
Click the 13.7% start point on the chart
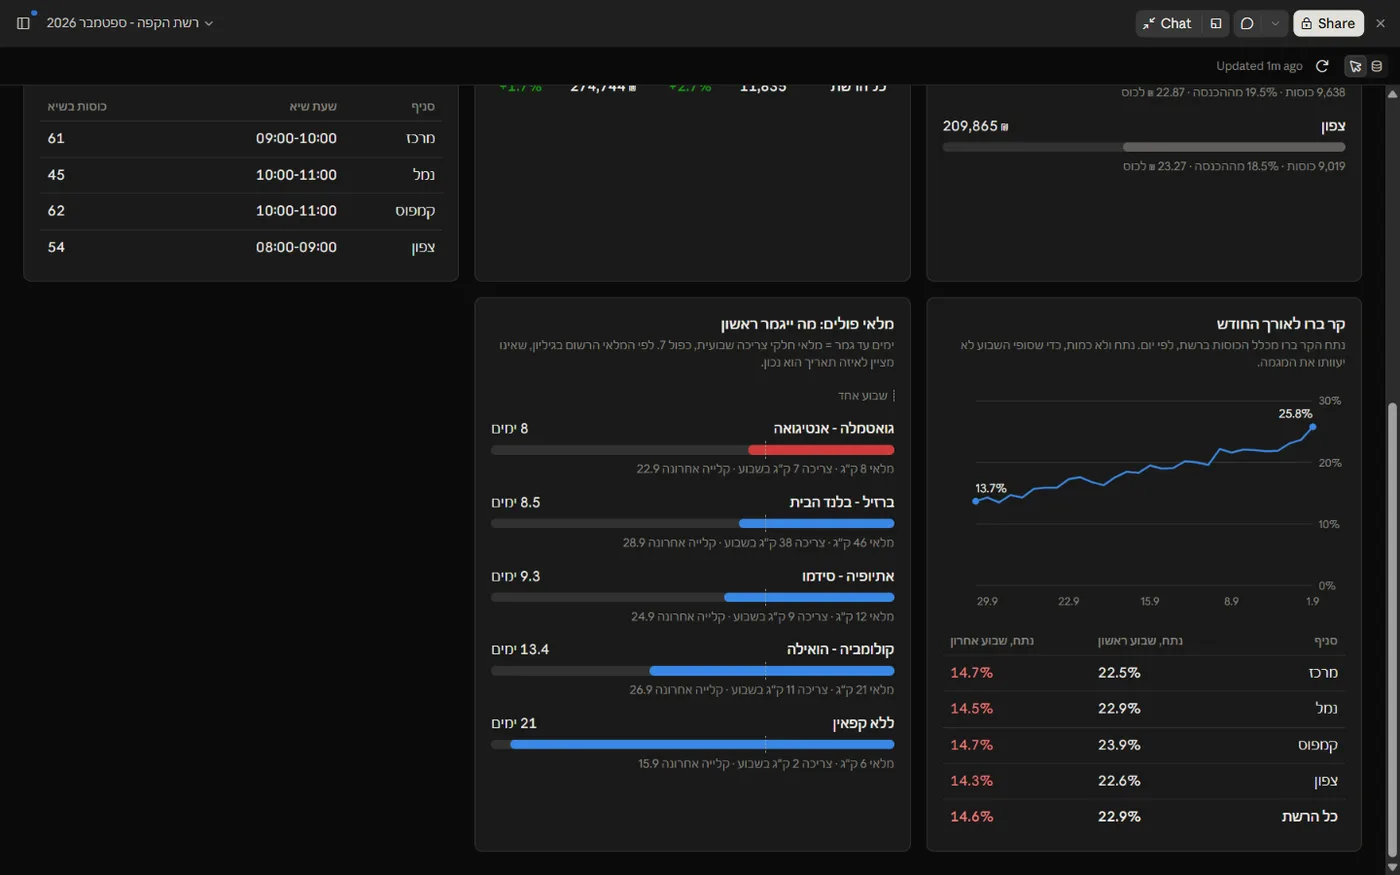tap(976, 501)
